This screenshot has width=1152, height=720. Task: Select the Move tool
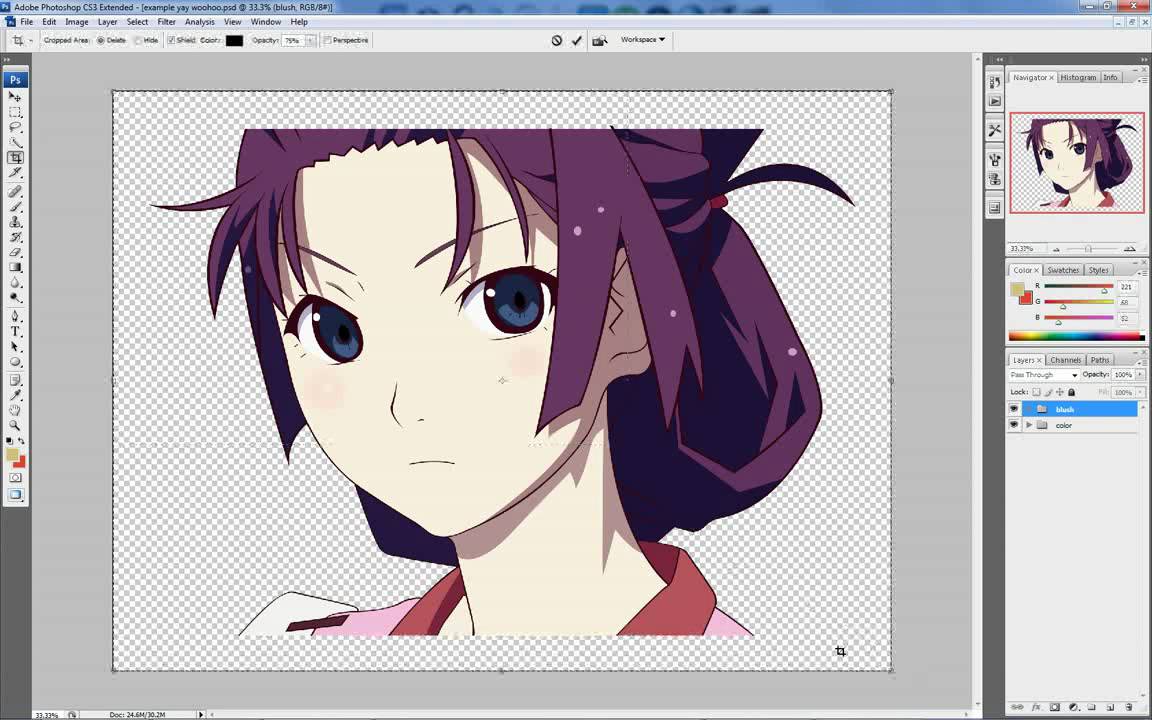click(15, 97)
